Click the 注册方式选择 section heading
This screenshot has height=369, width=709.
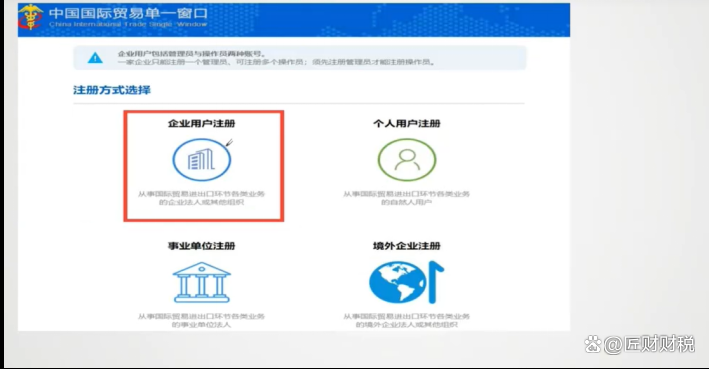coord(112,90)
